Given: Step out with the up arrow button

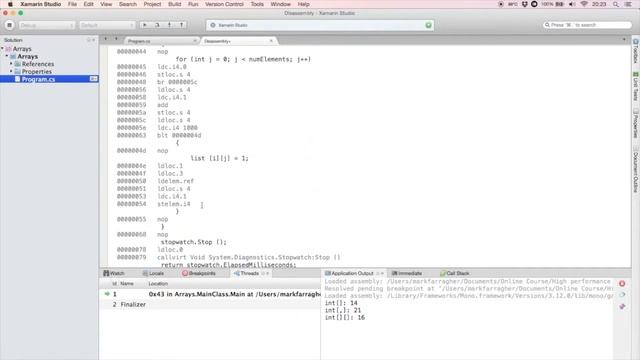Looking at the screenshot, I should (x=182, y=25).
